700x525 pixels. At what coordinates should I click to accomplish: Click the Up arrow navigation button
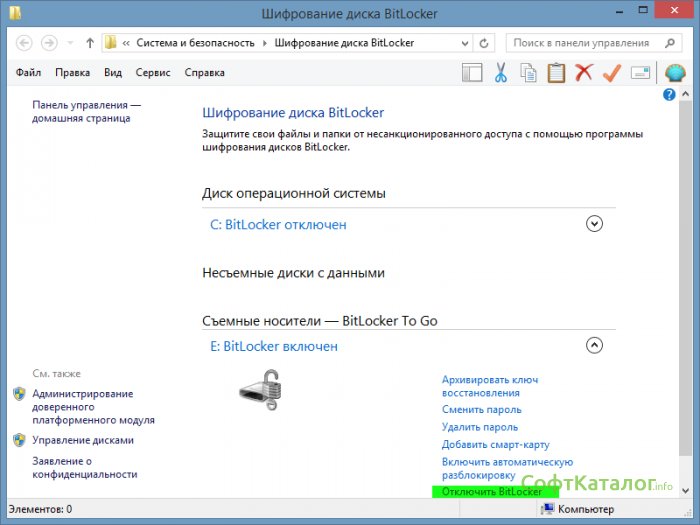tap(90, 43)
